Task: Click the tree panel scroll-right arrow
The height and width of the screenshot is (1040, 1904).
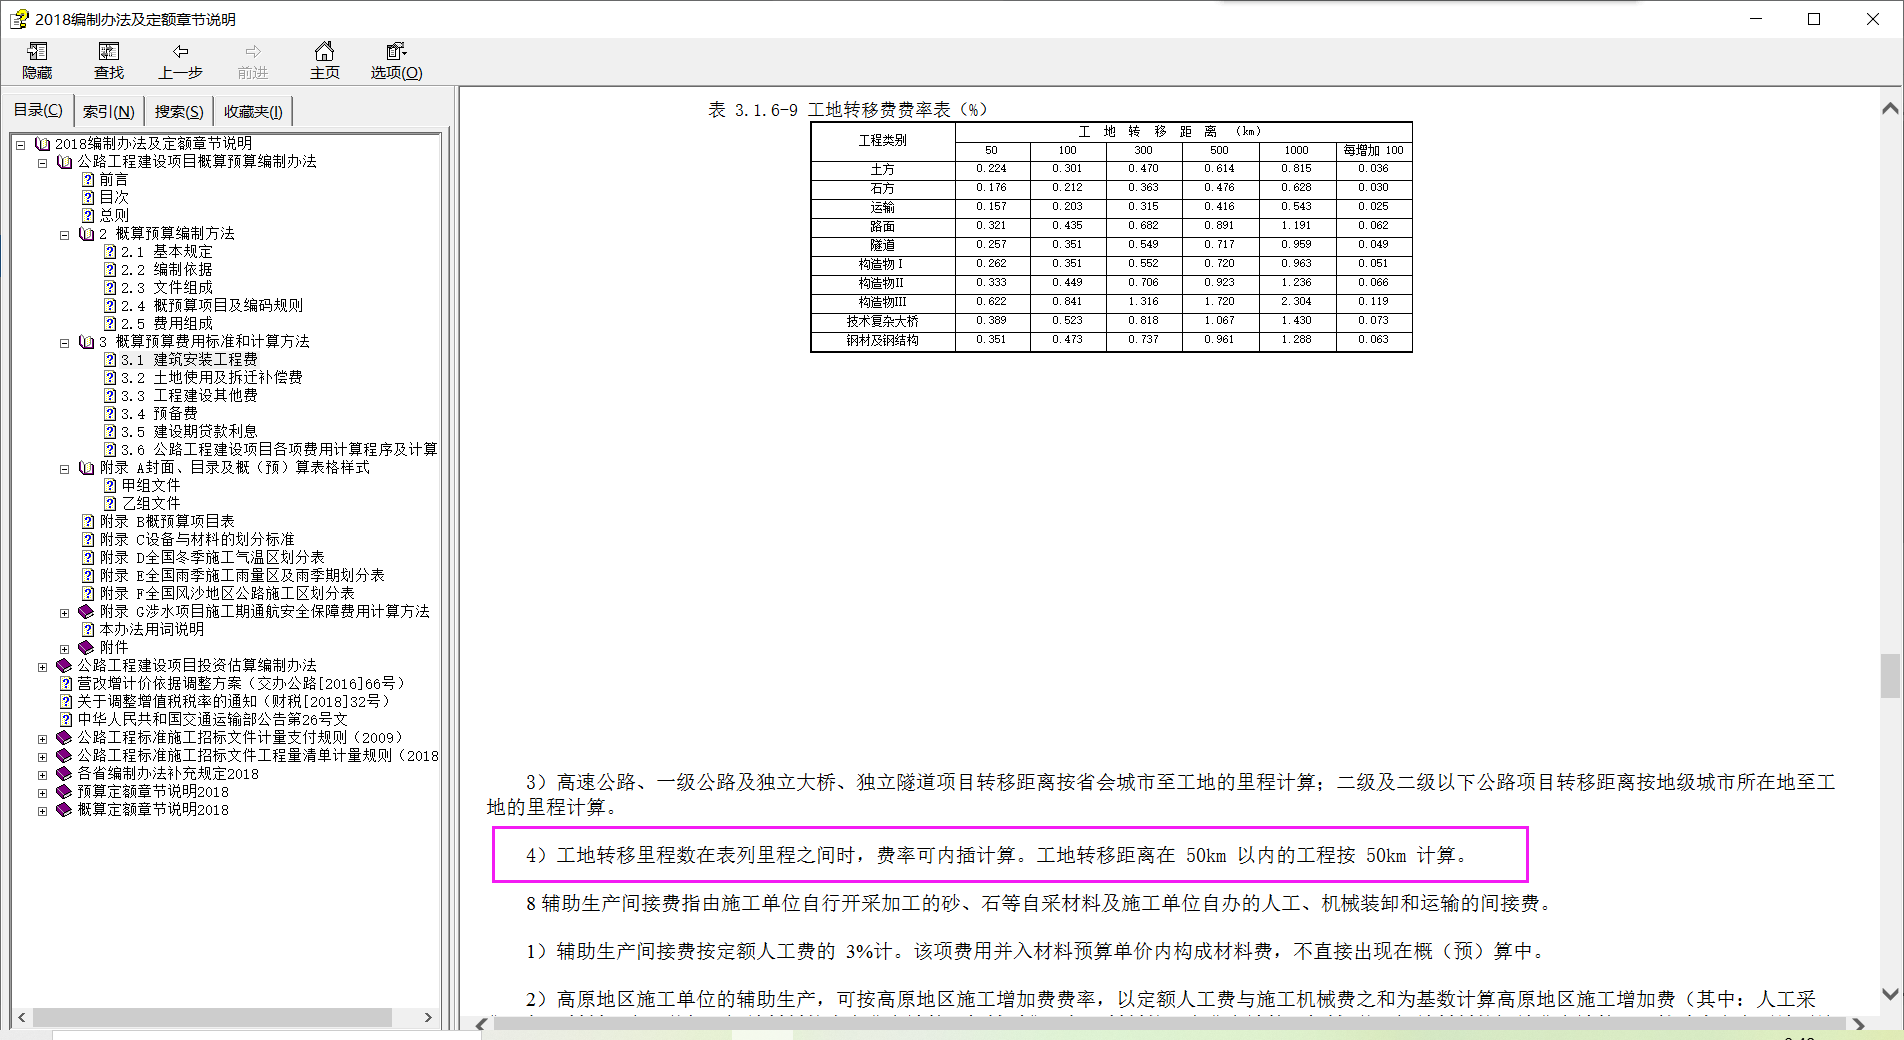Action: click(428, 1017)
